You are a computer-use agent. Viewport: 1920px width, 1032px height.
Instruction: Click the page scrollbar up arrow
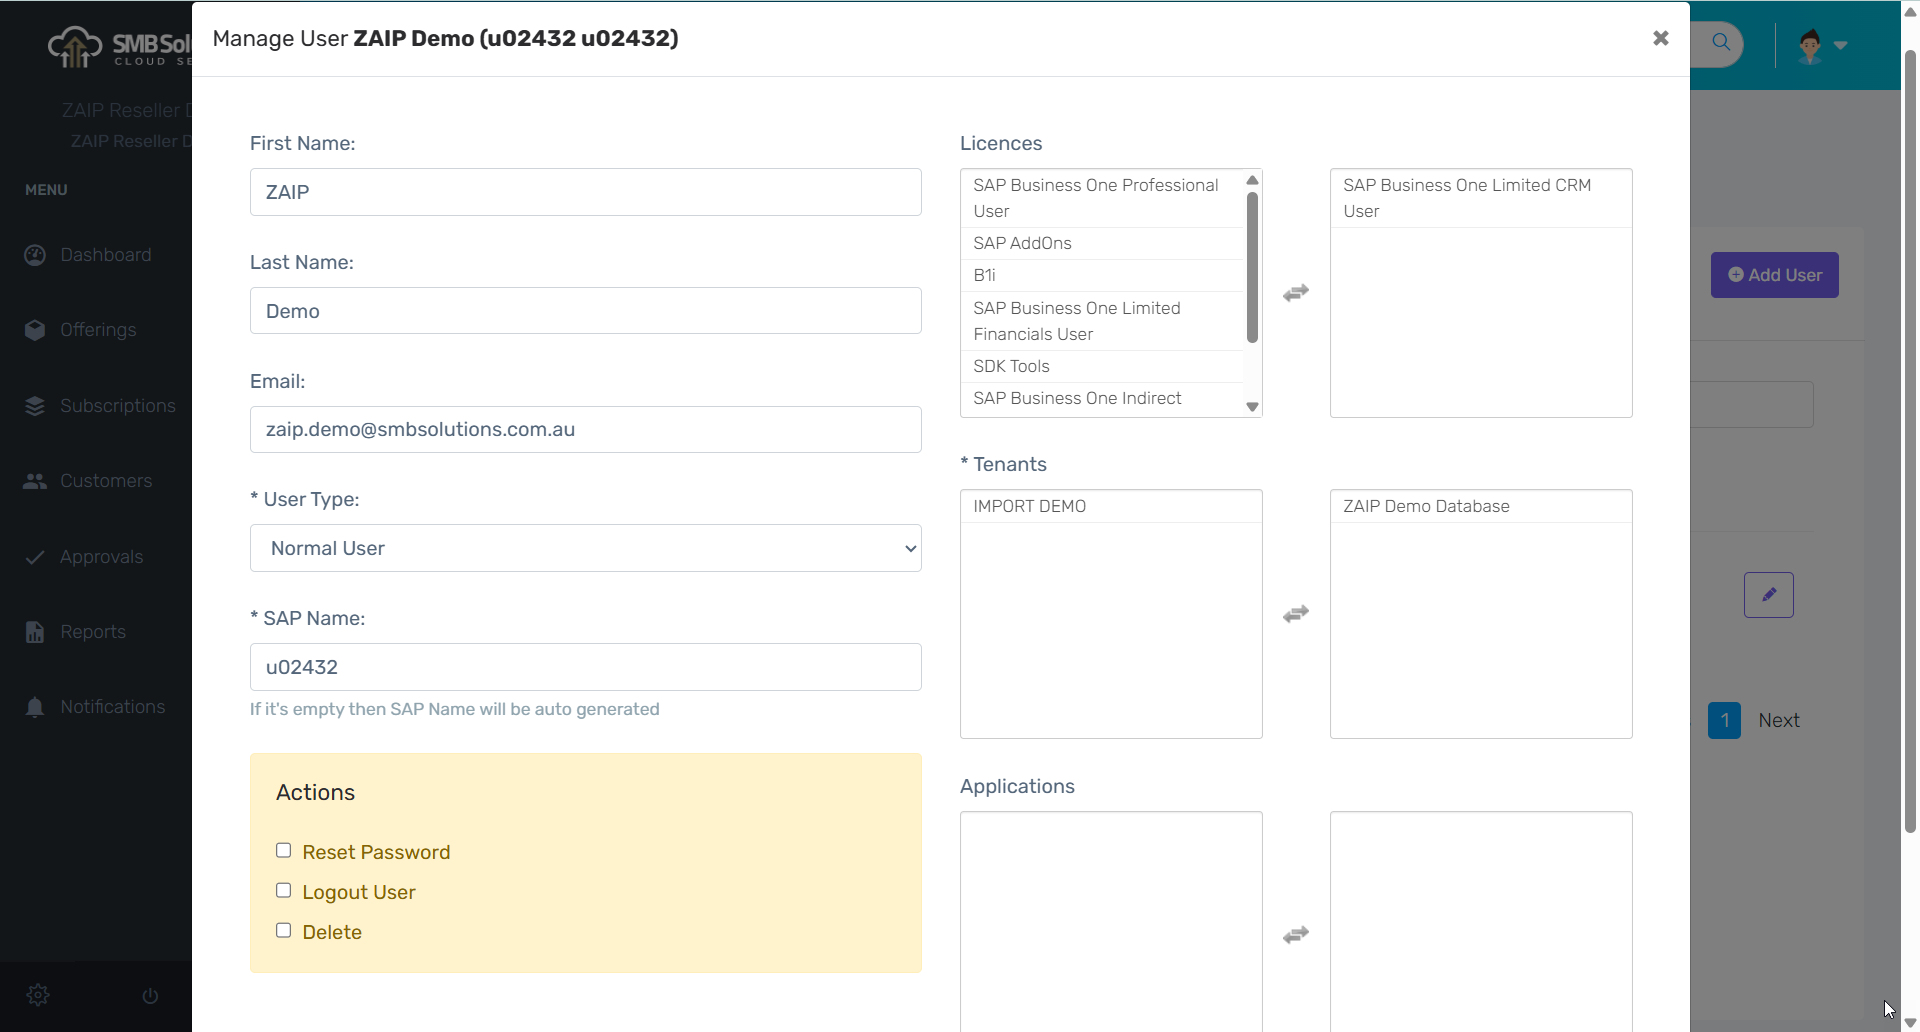point(1910,12)
